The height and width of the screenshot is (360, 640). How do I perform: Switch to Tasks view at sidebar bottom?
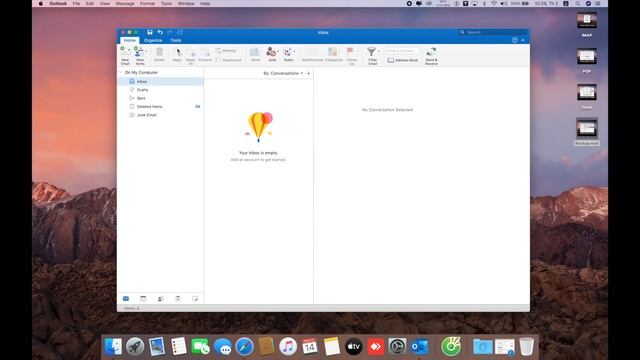(x=178, y=299)
